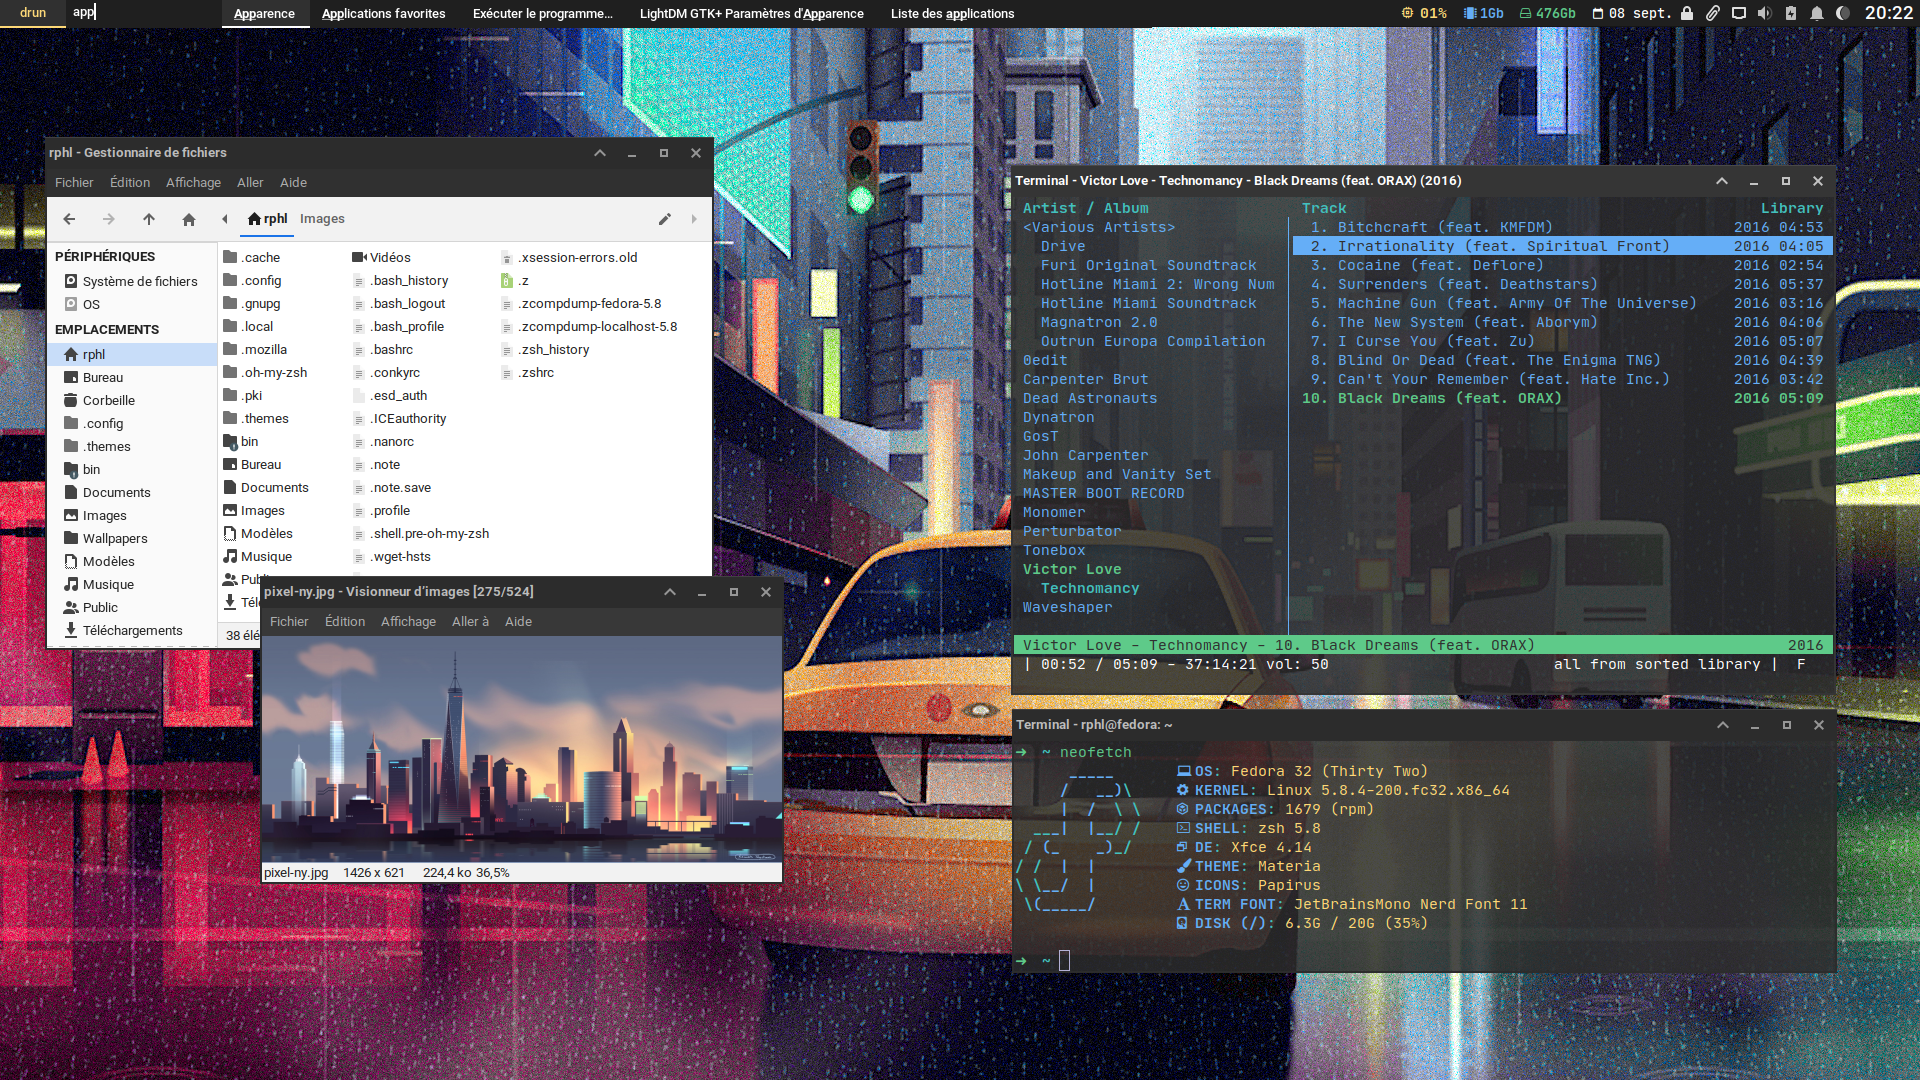Click the volume icon in top panel

pyautogui.click(x=1764, y=13)
